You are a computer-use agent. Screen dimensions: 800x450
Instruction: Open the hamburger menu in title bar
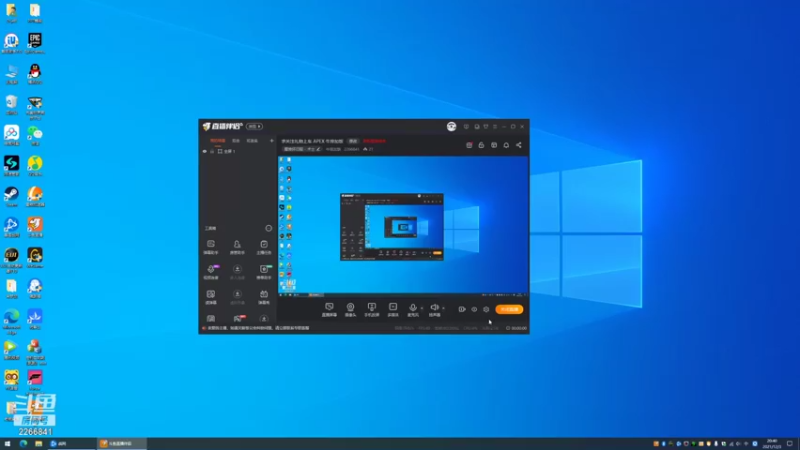tap(495, 127)
